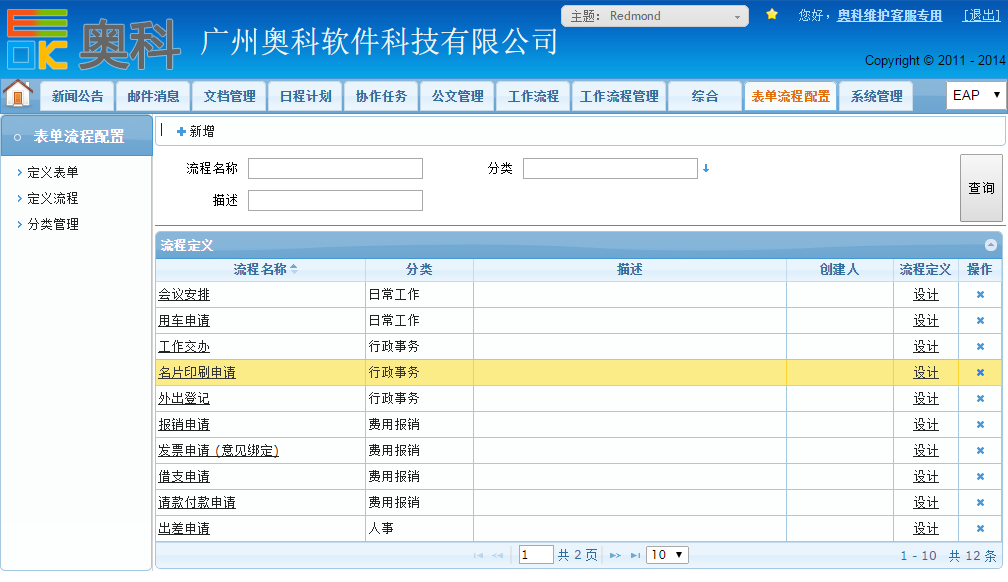Open the EAP system selector dropdown
This screenshot has width=1008, height=582.
coord(975,95)
